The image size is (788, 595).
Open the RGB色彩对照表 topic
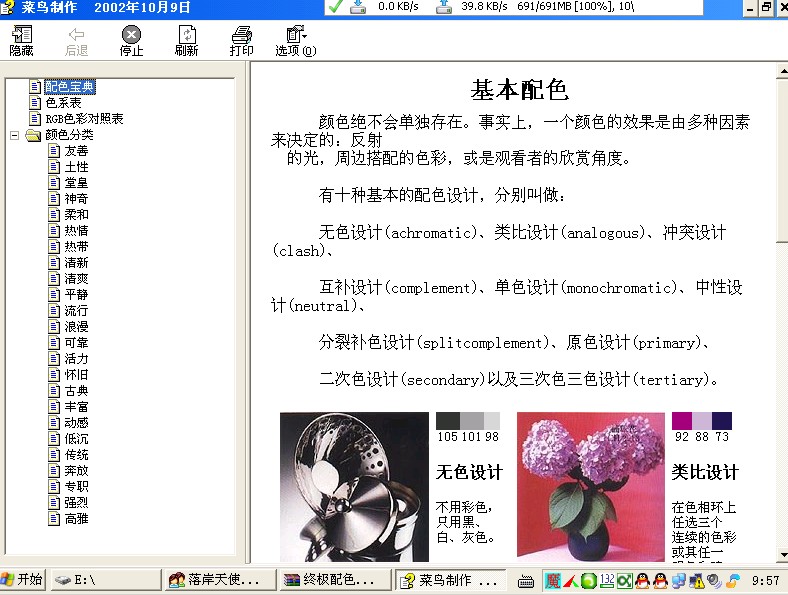(84, 119)
